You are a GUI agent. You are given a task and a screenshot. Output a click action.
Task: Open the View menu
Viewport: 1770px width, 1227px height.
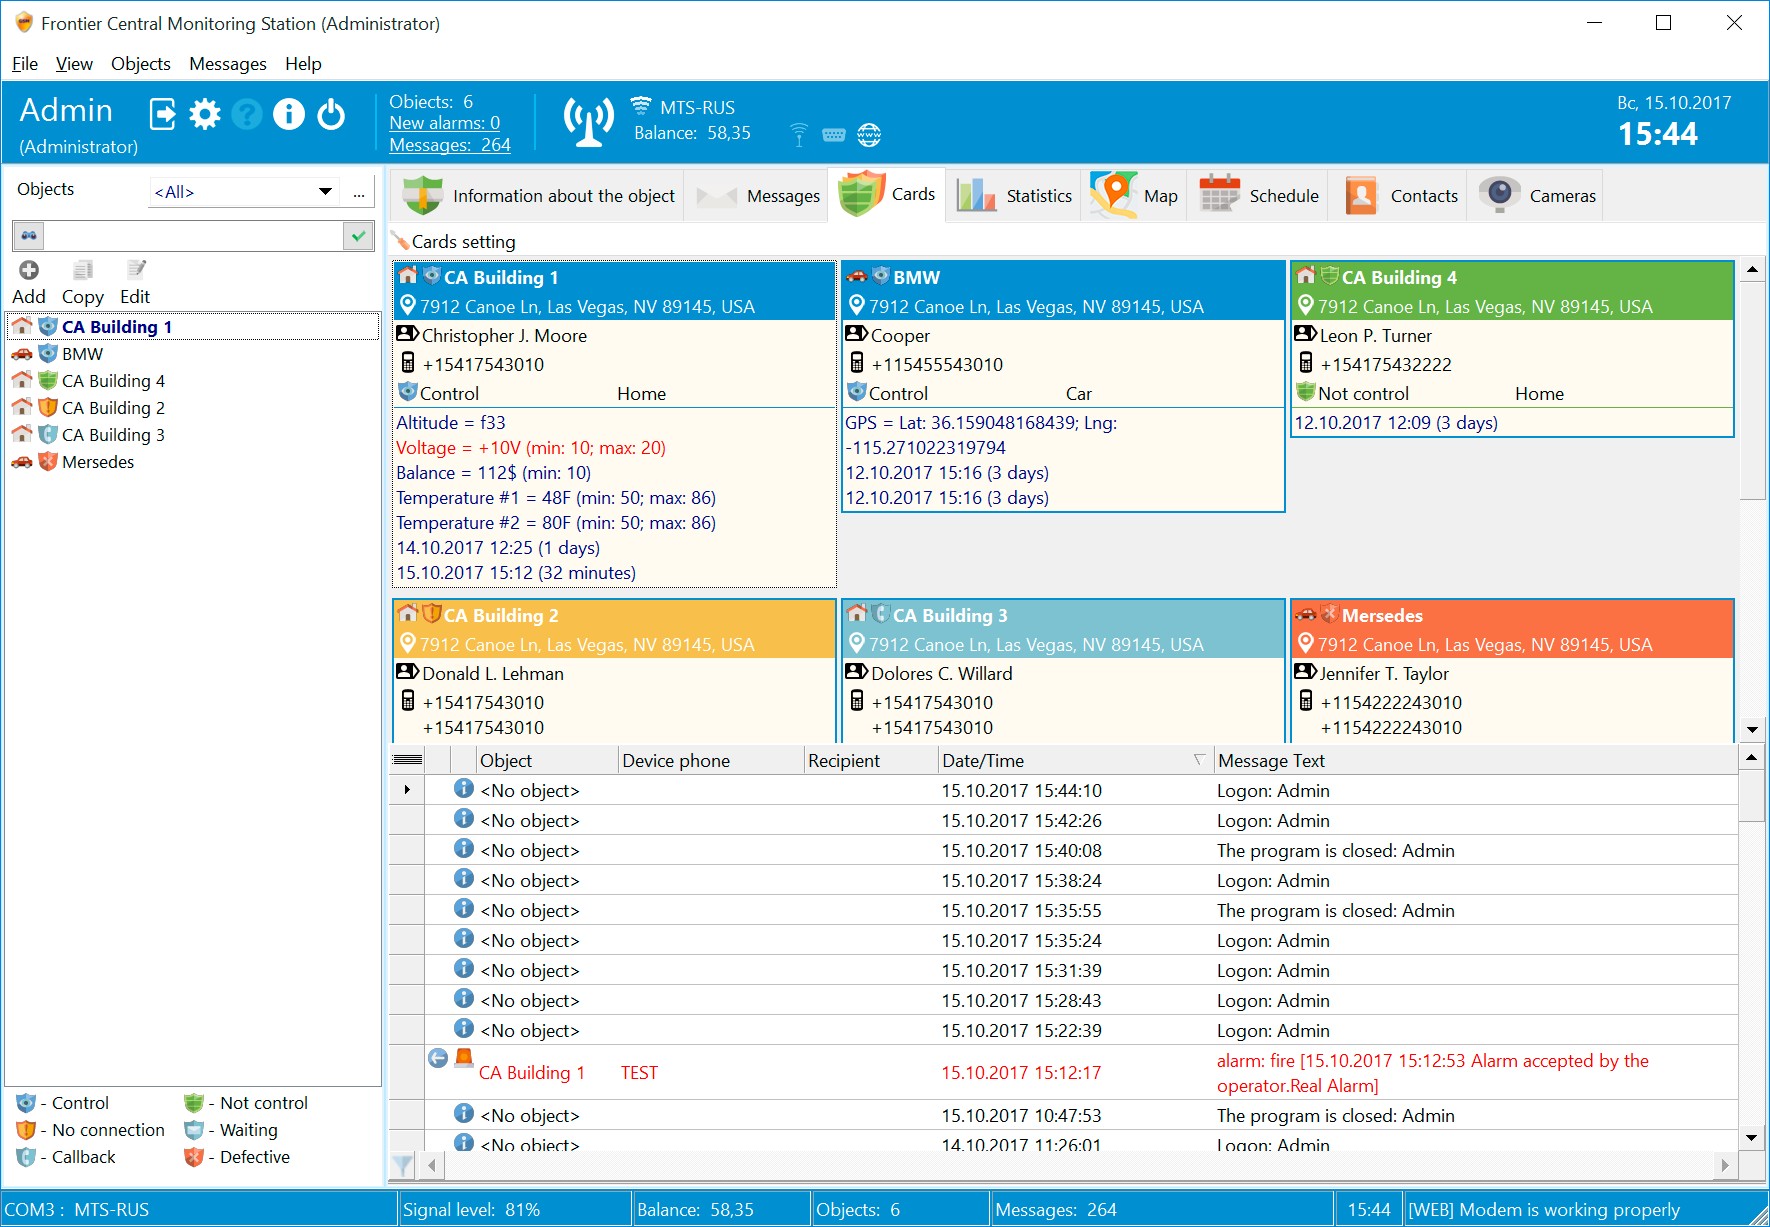pos(74,64)
